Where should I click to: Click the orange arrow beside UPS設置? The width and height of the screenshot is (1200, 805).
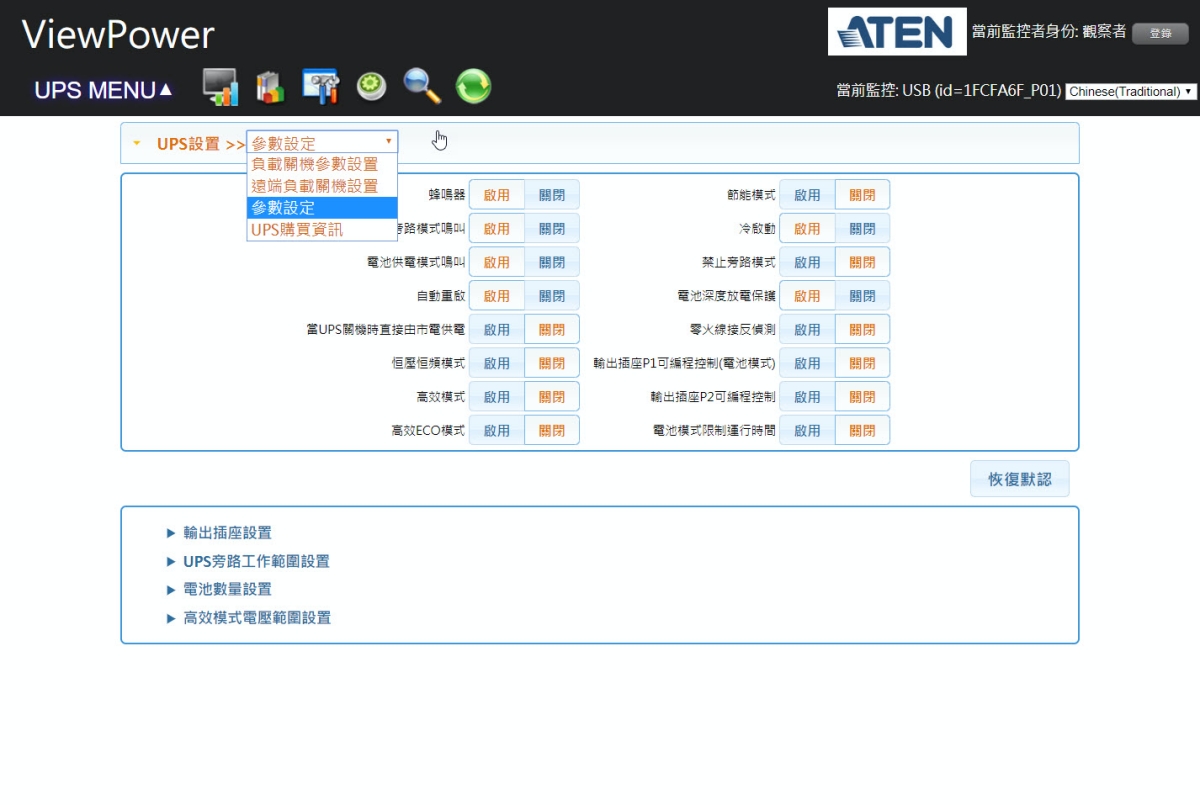(x=137, y=143)
